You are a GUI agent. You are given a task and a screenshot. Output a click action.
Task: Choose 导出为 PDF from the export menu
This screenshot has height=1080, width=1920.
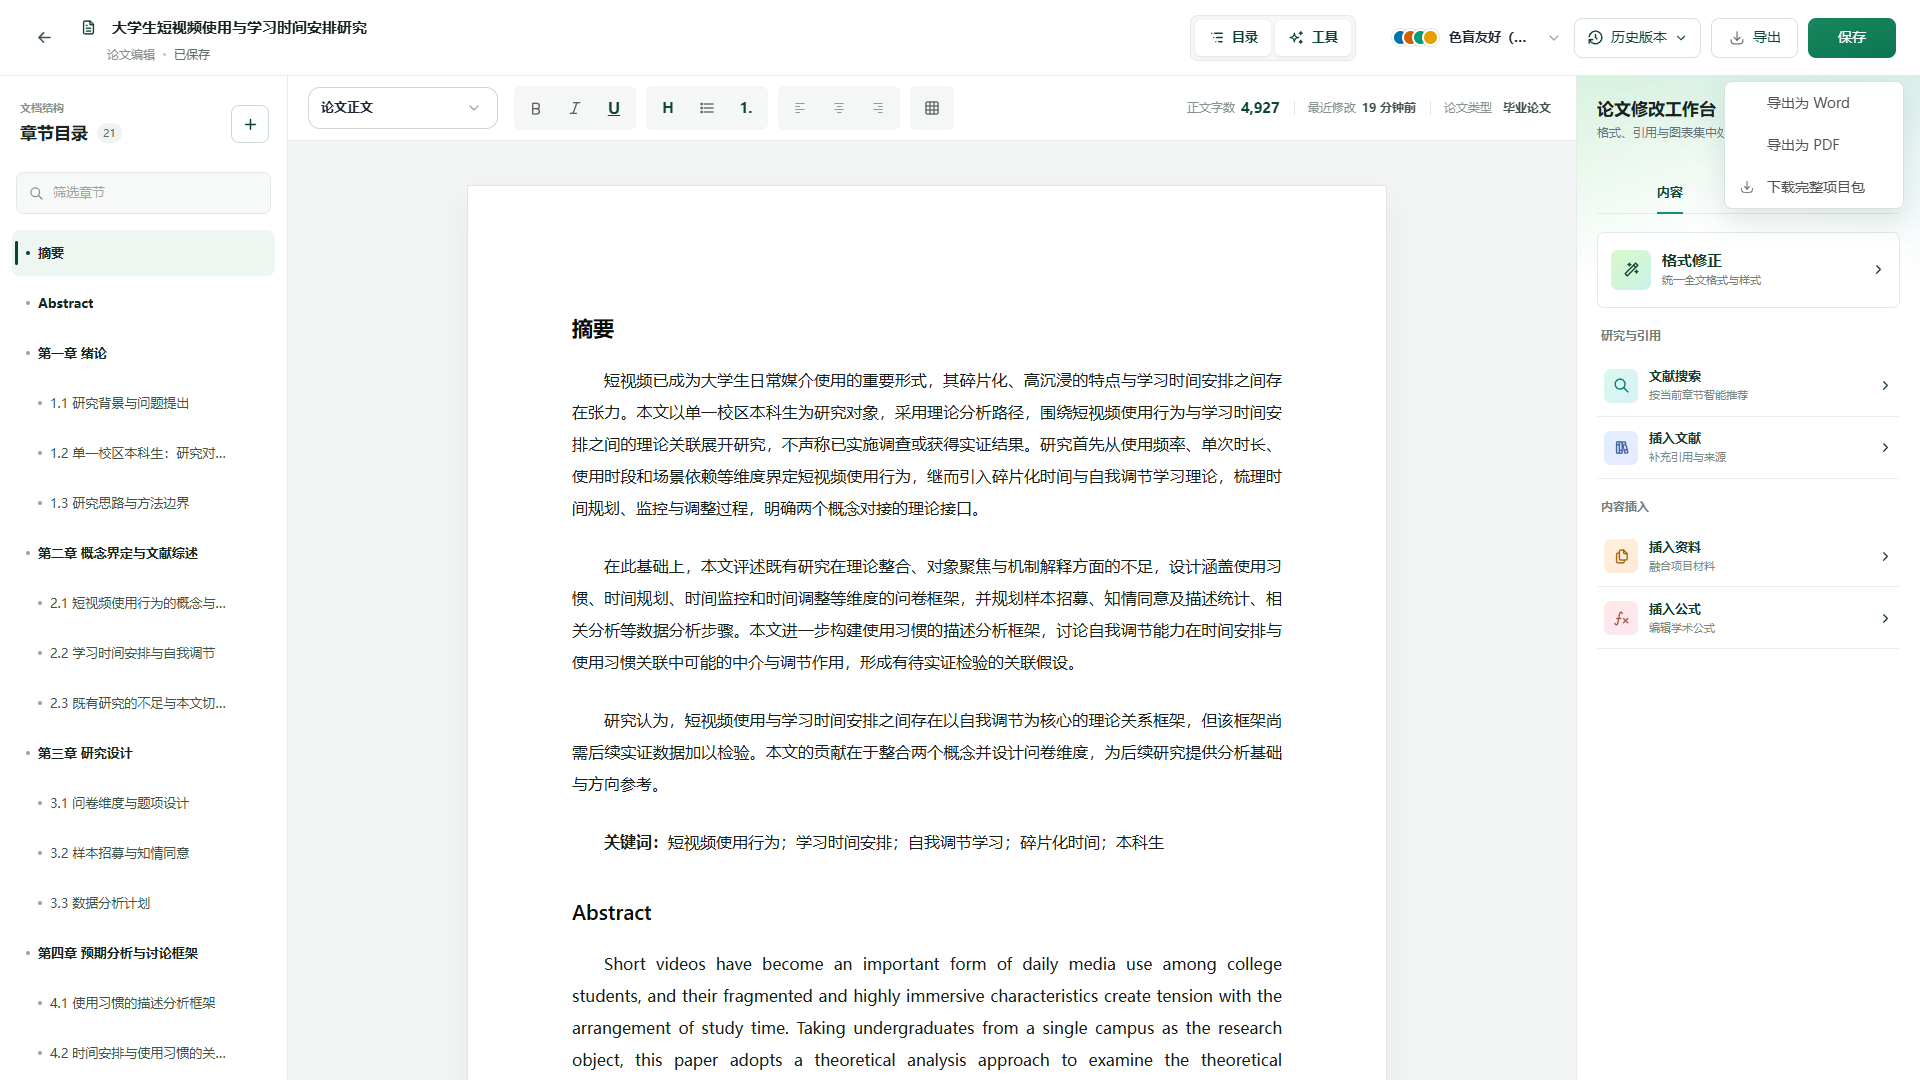1813,145
